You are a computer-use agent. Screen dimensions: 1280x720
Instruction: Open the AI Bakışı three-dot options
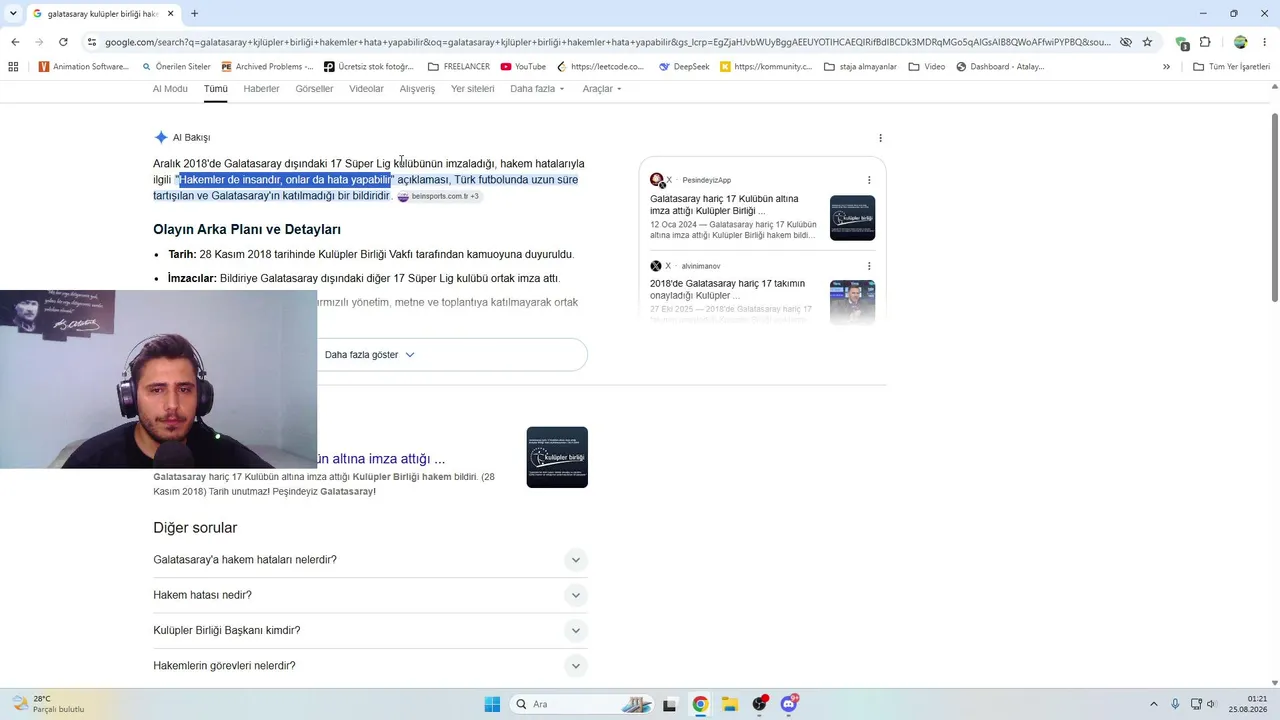(x=880, y=138)
